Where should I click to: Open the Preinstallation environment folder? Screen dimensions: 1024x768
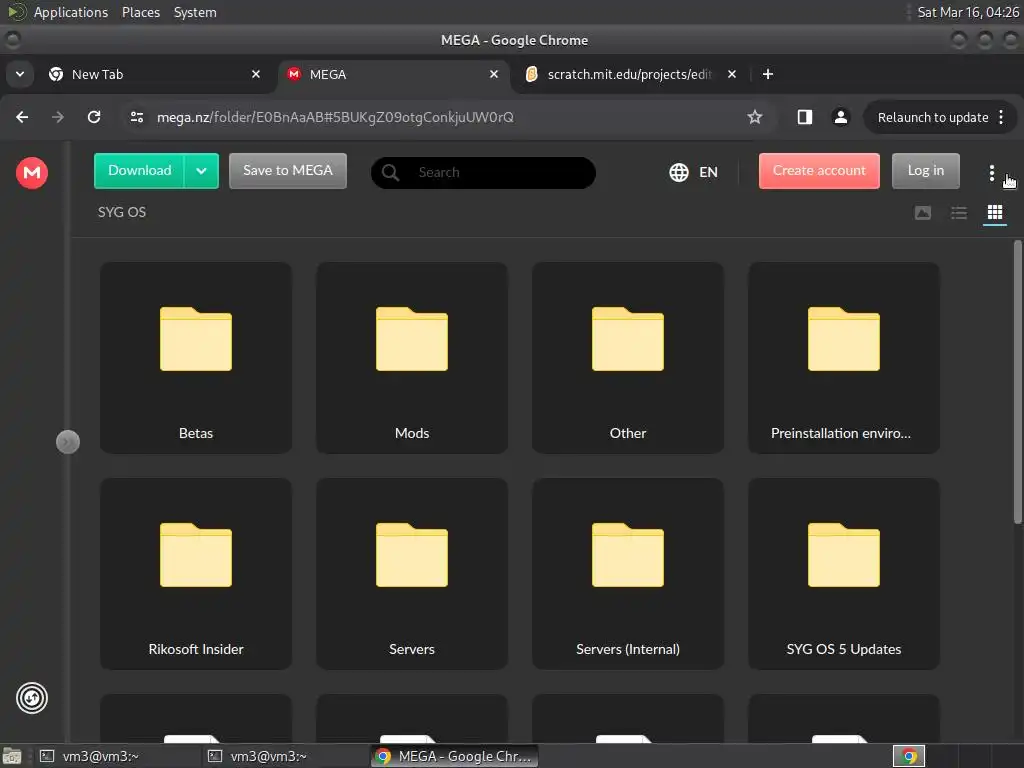(x=844, y=358)
